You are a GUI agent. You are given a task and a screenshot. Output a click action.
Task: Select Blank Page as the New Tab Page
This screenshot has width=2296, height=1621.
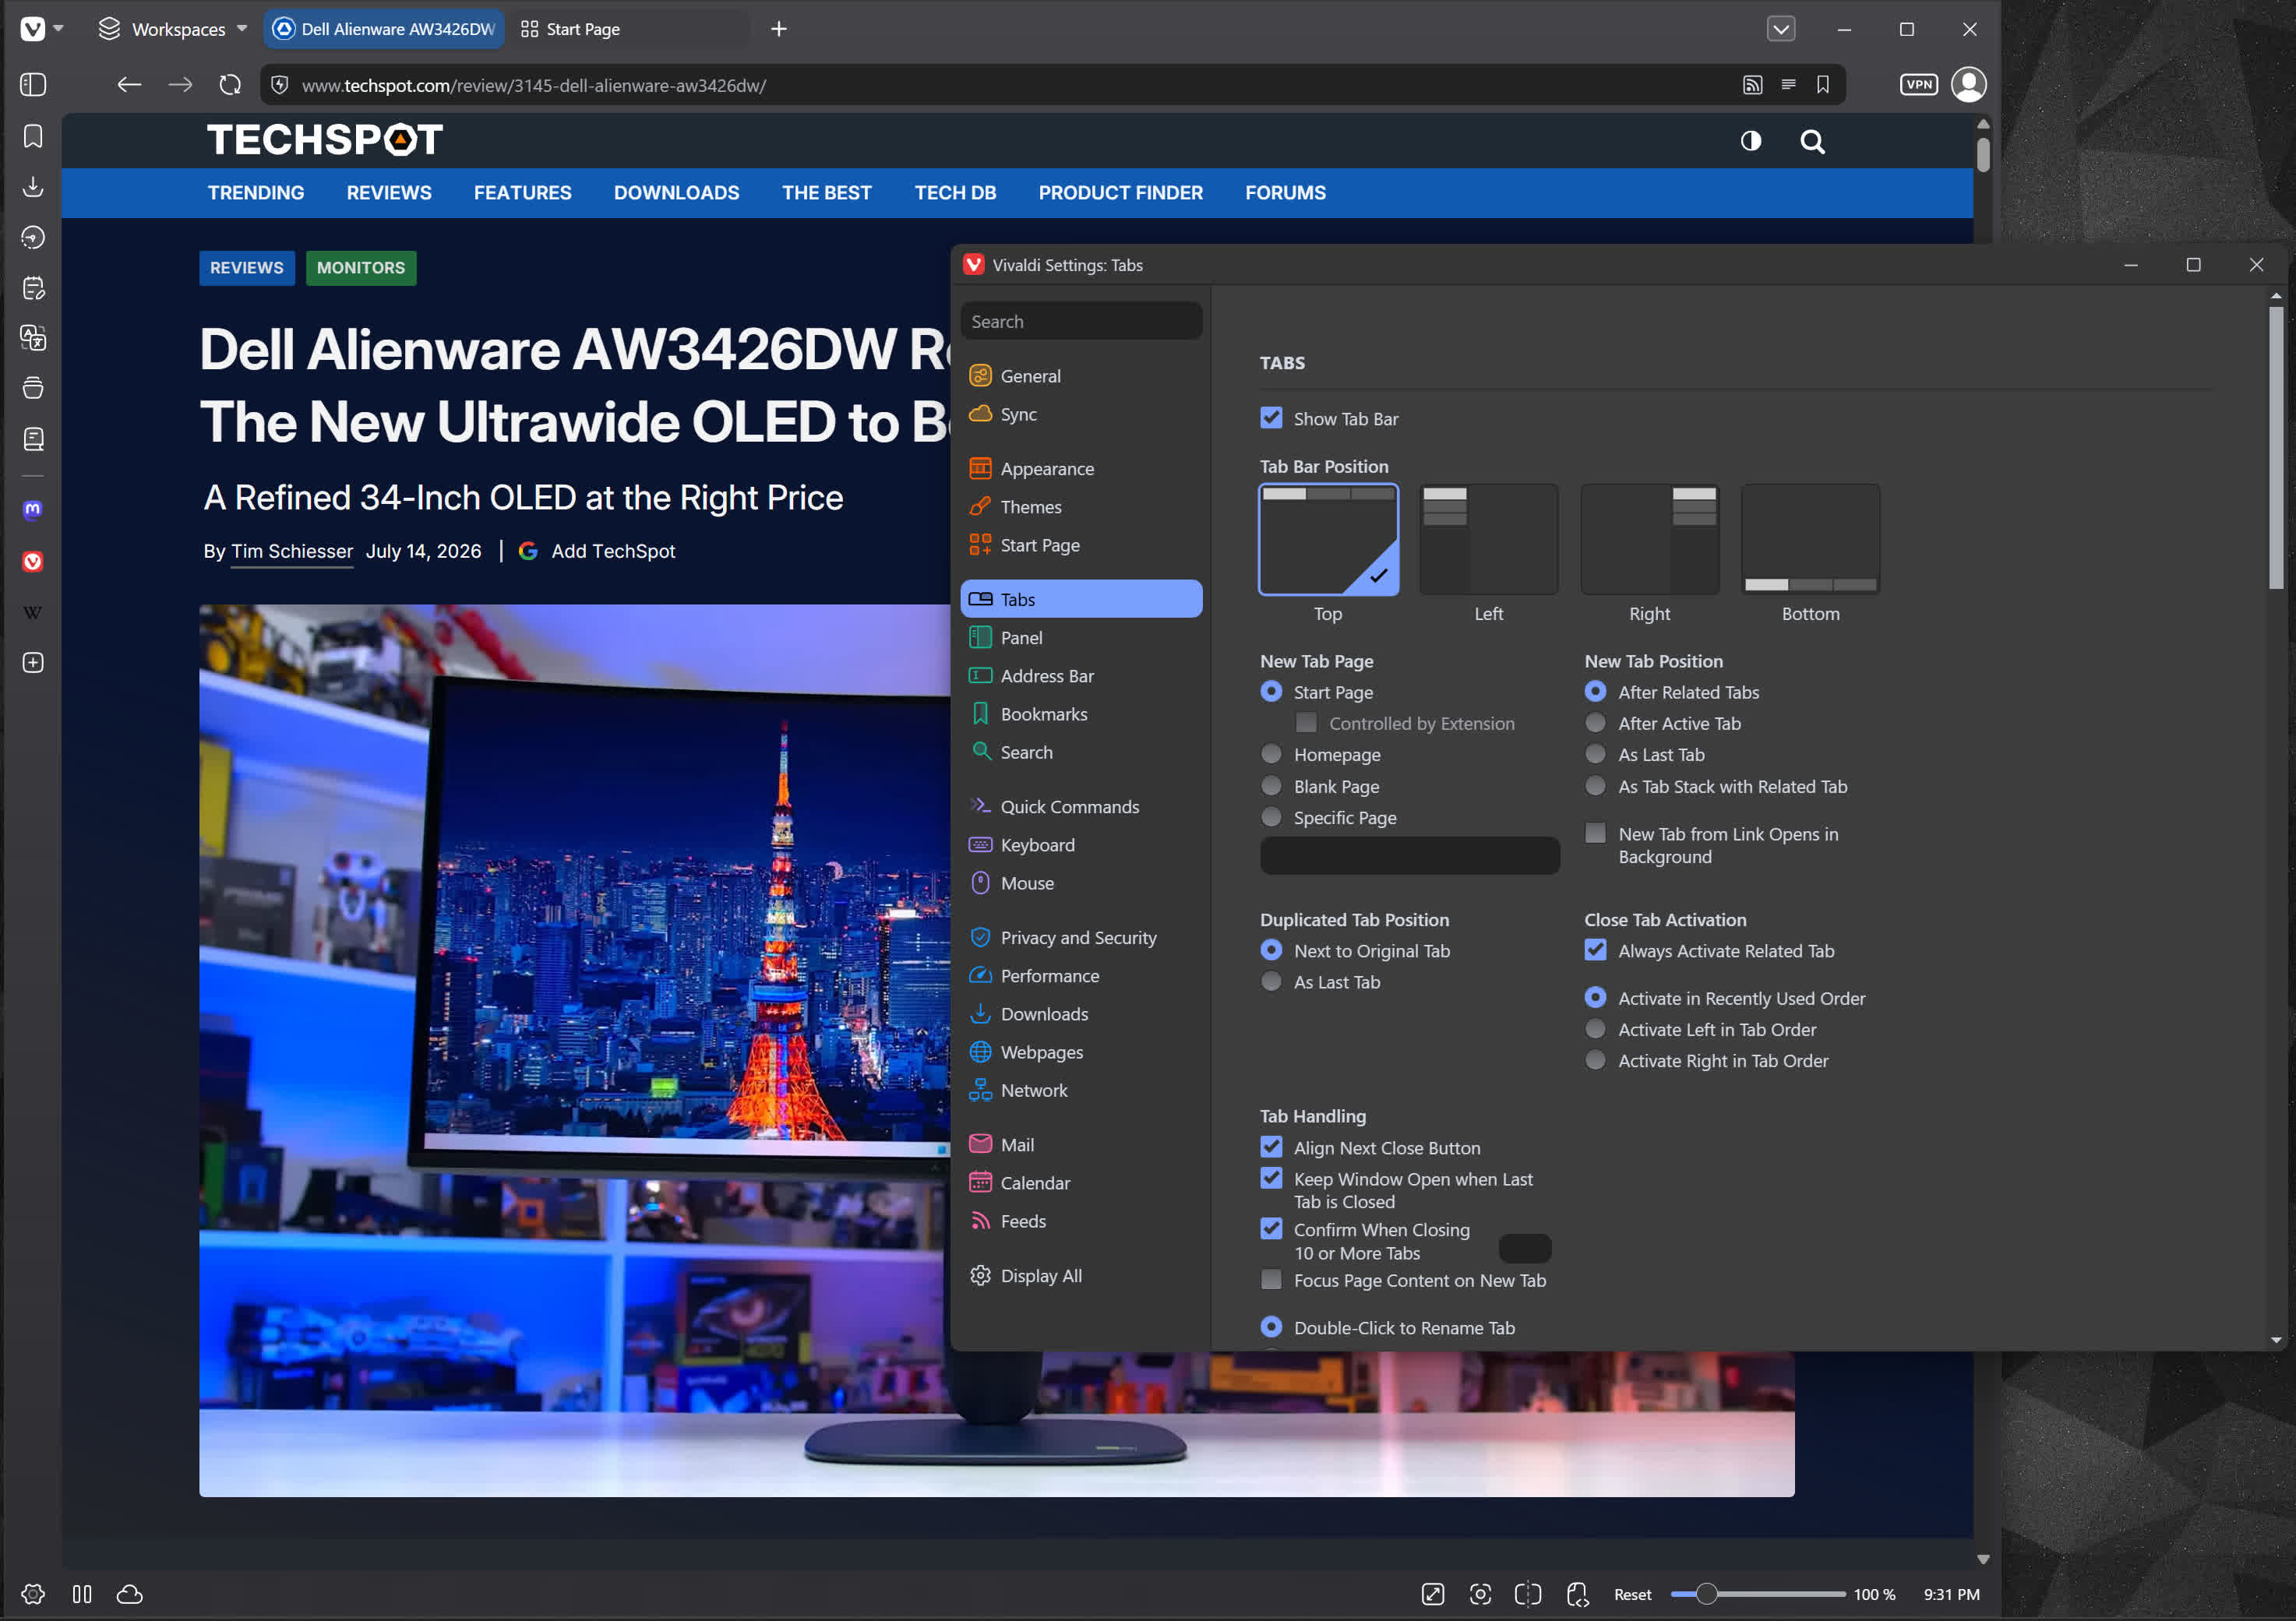[x=1271, y=786]
